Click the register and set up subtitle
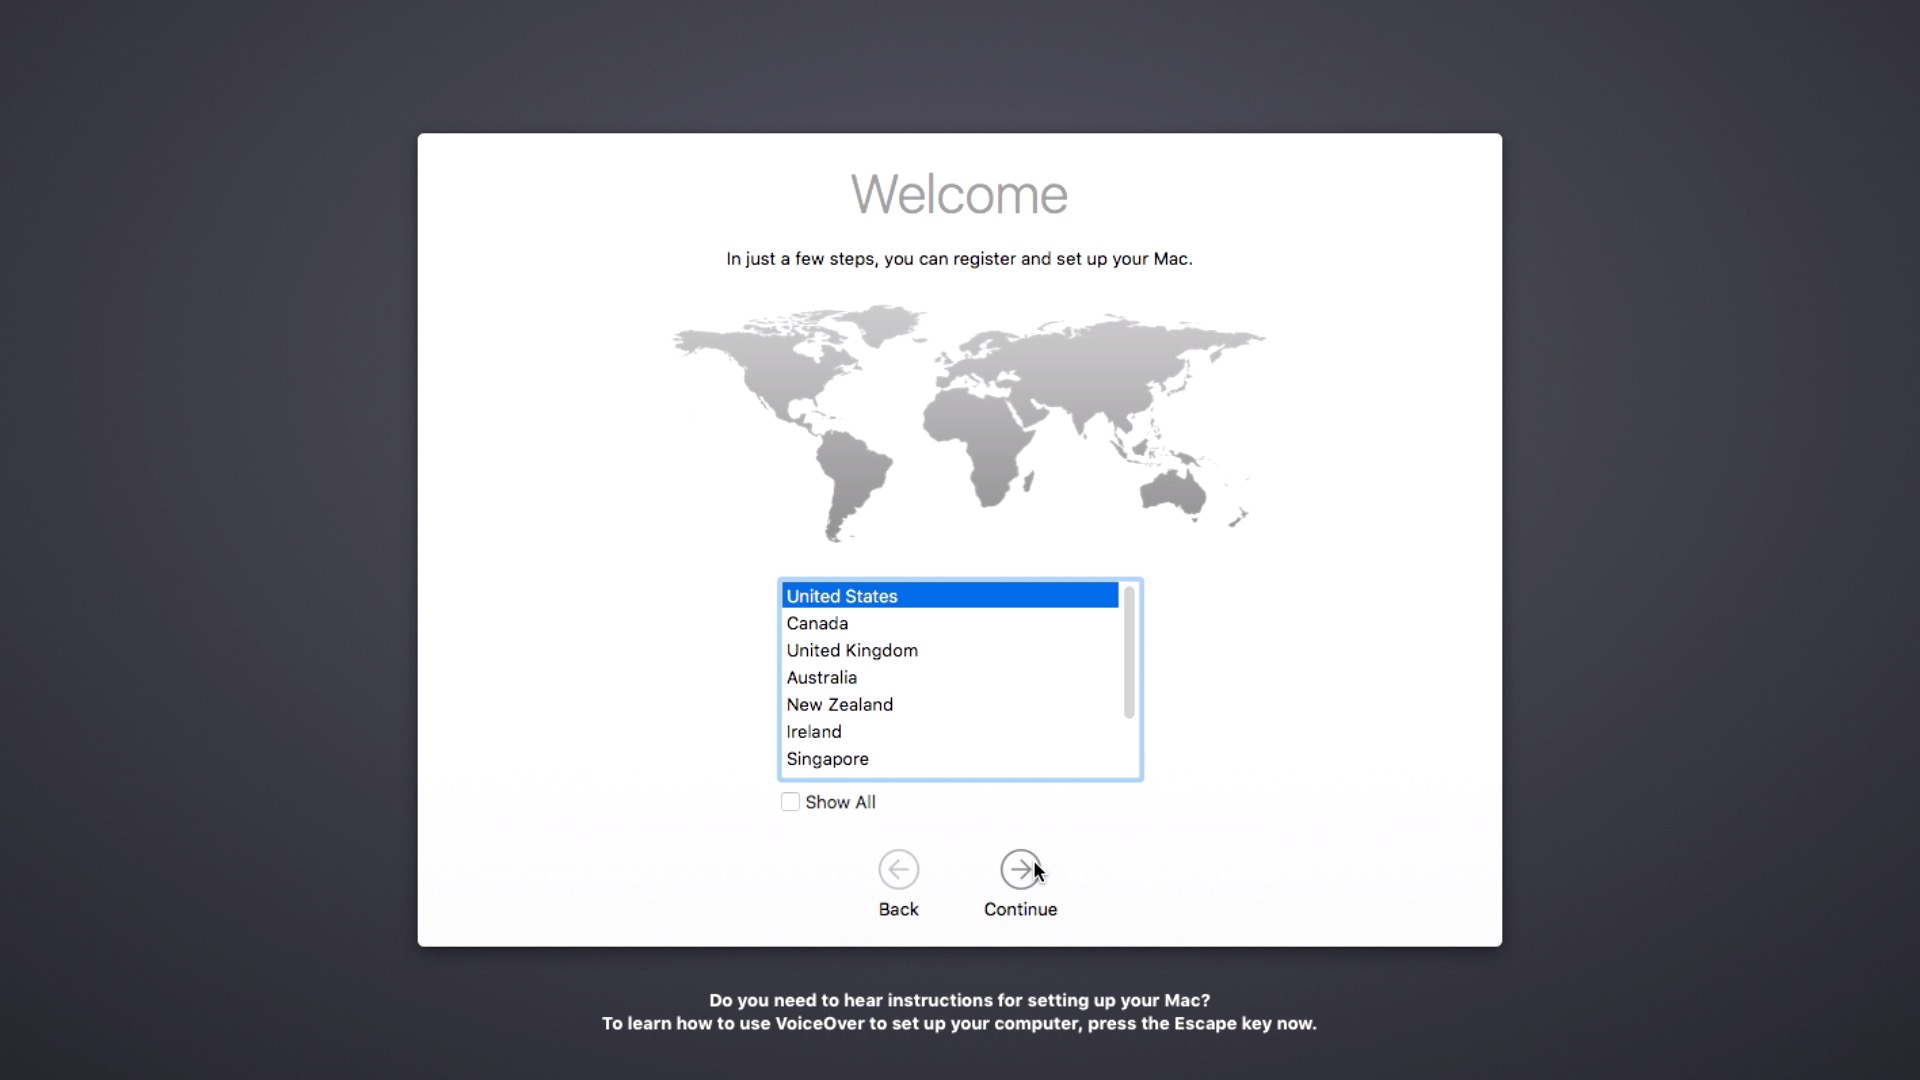The width and height of the screenshot is (1920, 1080). click(959, 259)
